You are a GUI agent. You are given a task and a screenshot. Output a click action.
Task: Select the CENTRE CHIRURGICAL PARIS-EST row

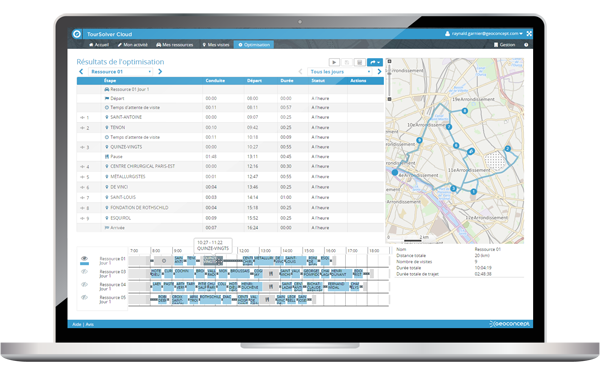coord(230,166)
